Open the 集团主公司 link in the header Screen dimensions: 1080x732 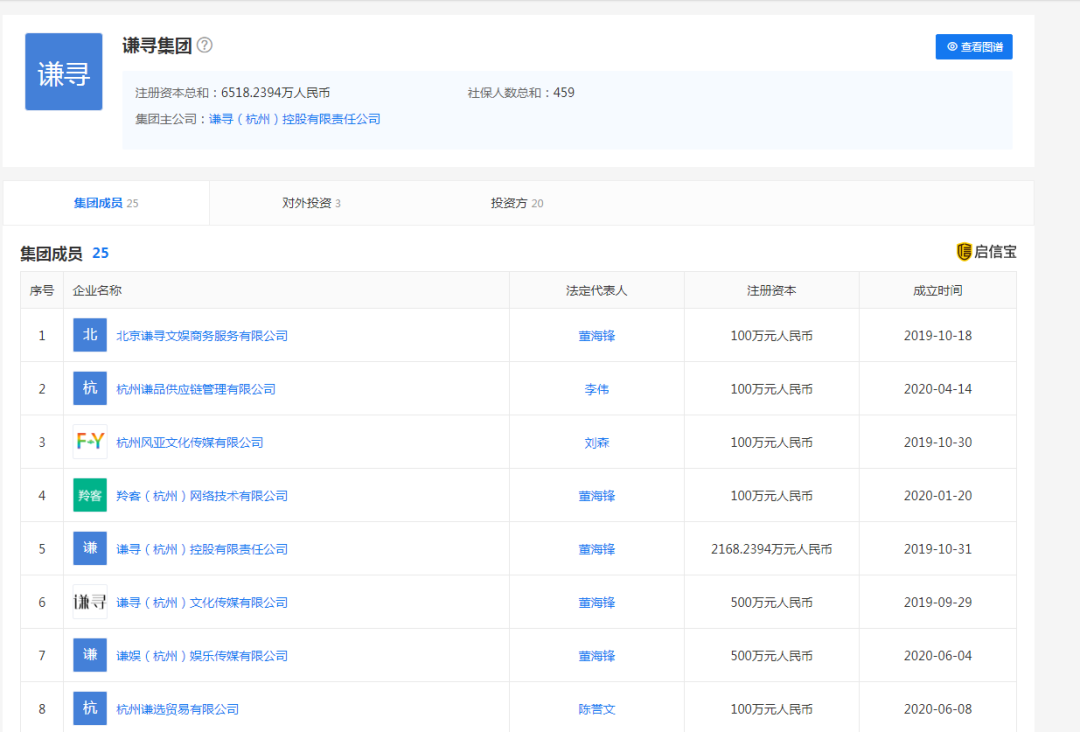295,119
